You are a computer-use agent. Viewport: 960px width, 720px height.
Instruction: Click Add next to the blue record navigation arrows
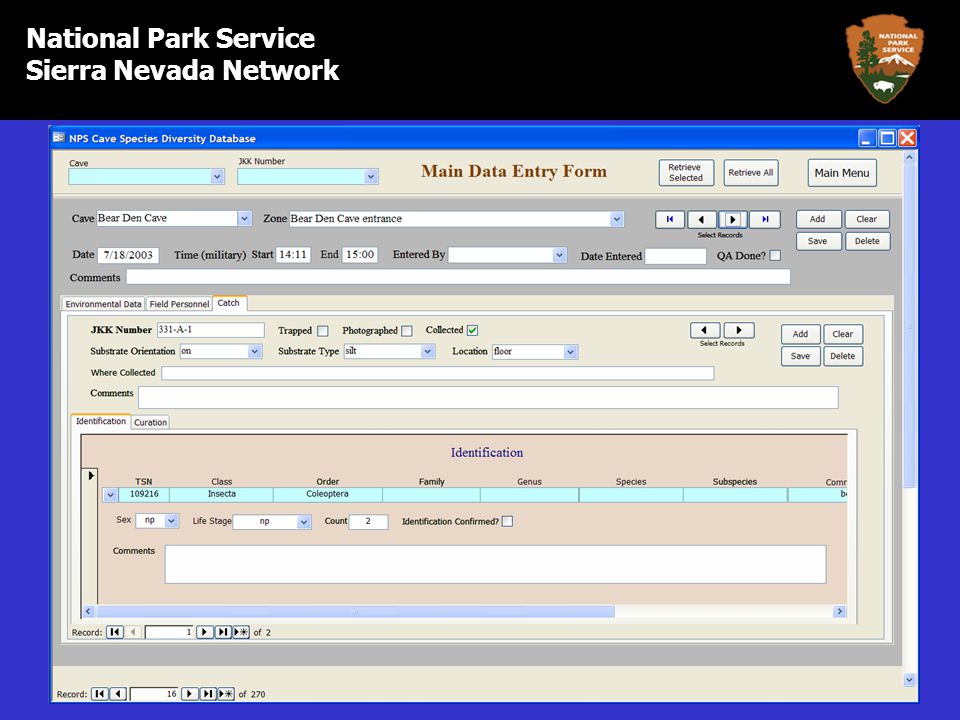pos(817,219)
